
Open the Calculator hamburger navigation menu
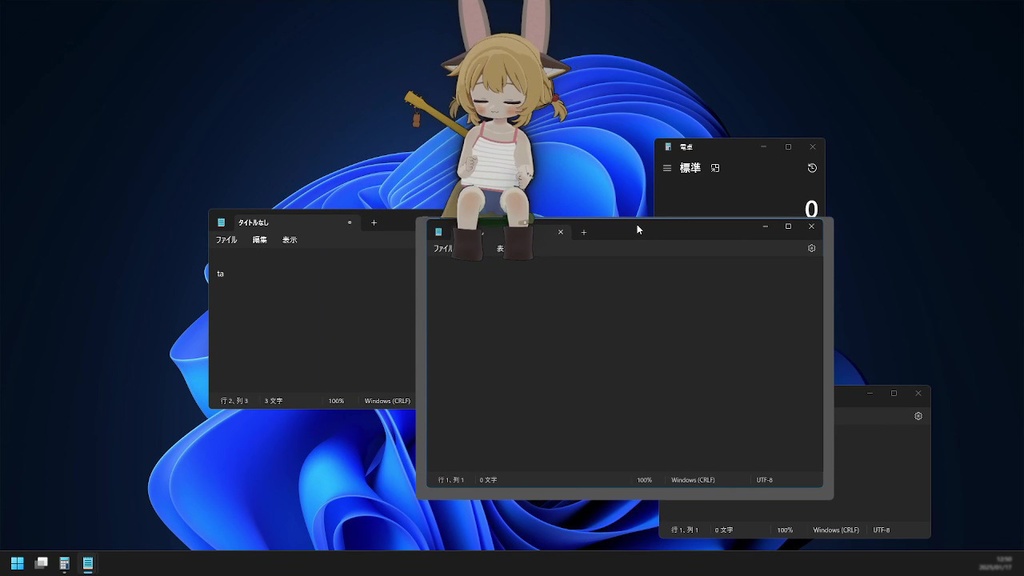click(x=667, y=168)
